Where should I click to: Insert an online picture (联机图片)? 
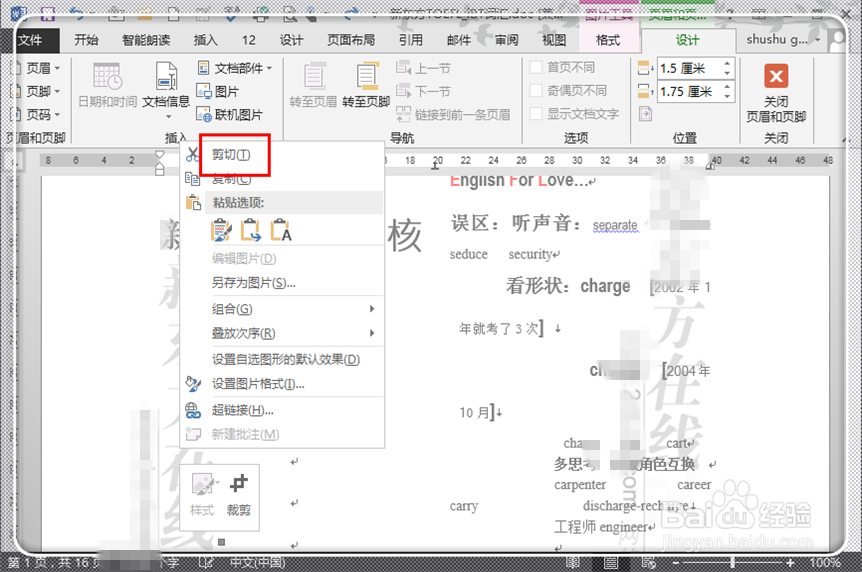pyautogui.click(x=203, y=114)
